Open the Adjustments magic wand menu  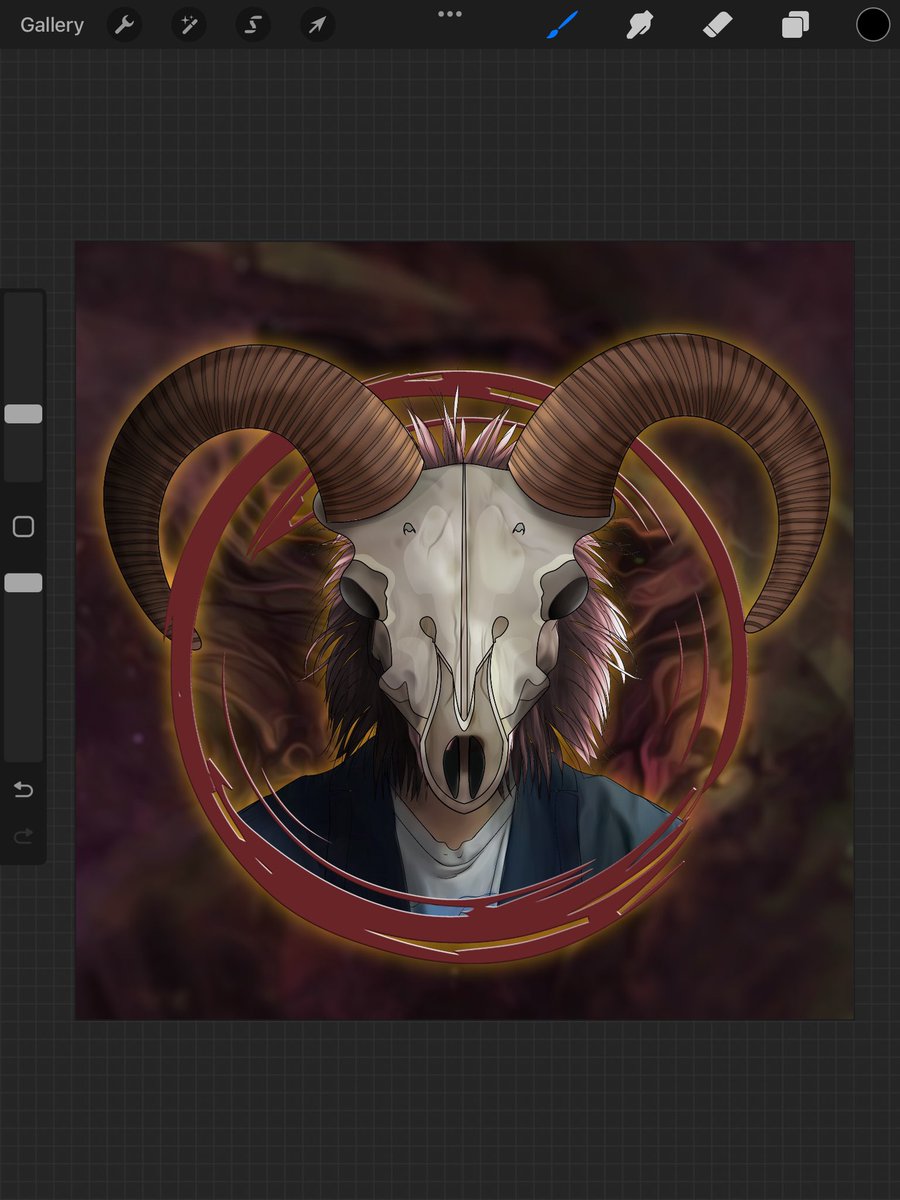[189, 25]
